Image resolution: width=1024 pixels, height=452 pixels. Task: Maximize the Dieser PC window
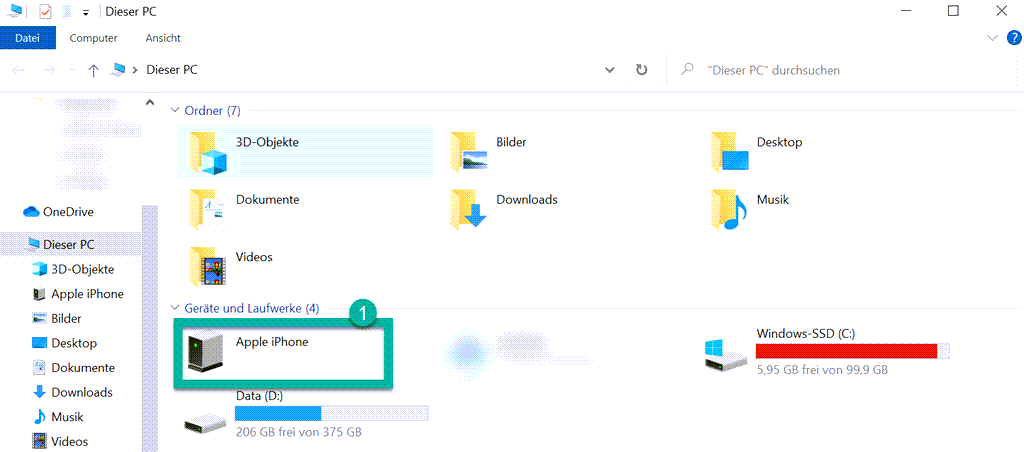(x=953, y=10)
